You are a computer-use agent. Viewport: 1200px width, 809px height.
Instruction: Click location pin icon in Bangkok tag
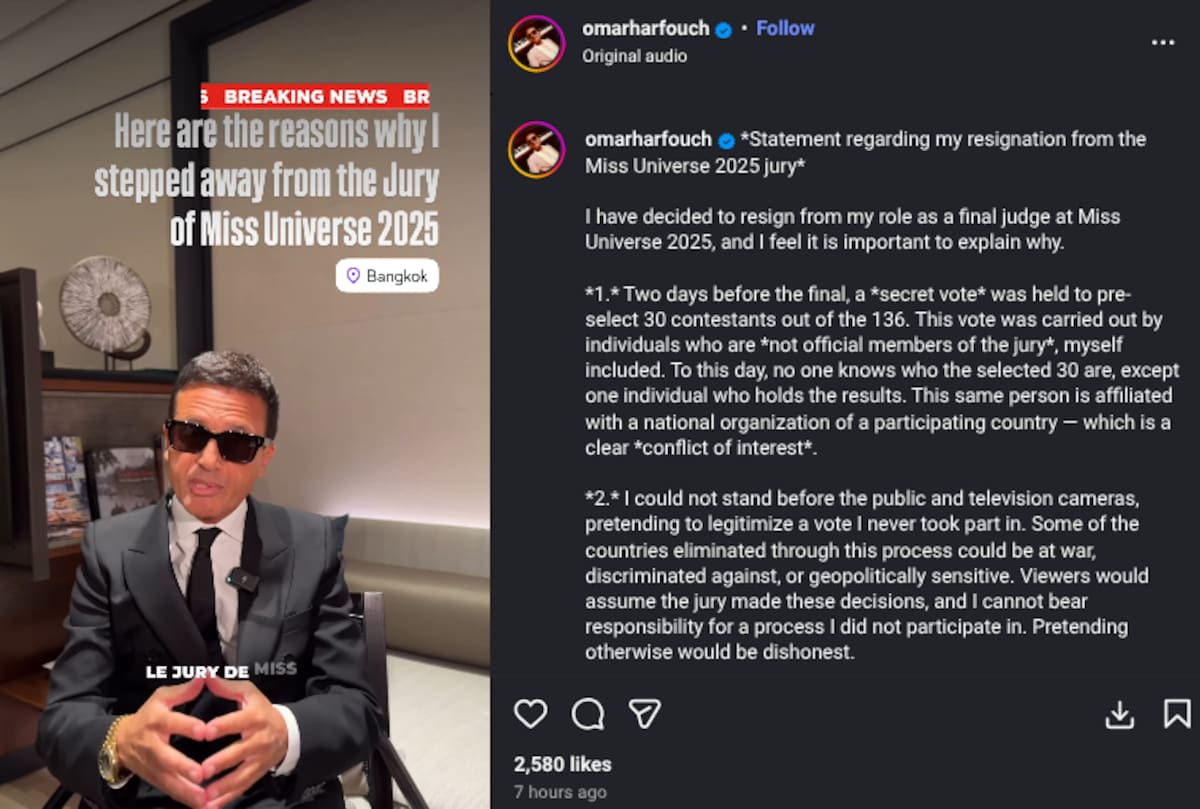click(353, 276)
